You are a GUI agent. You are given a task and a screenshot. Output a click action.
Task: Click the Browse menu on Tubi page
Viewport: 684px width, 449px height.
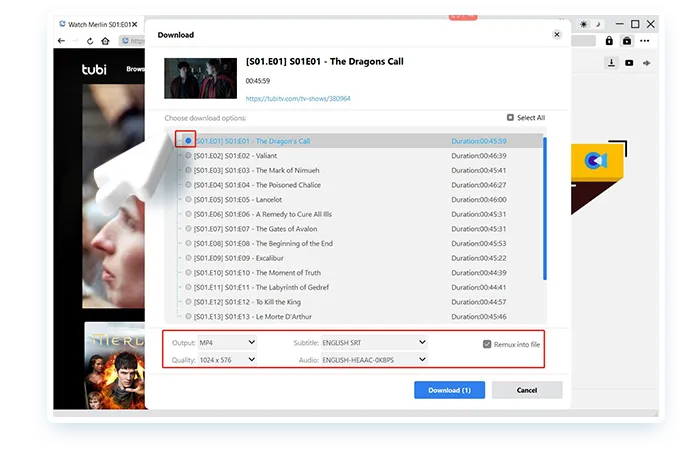tap(135, 69)
